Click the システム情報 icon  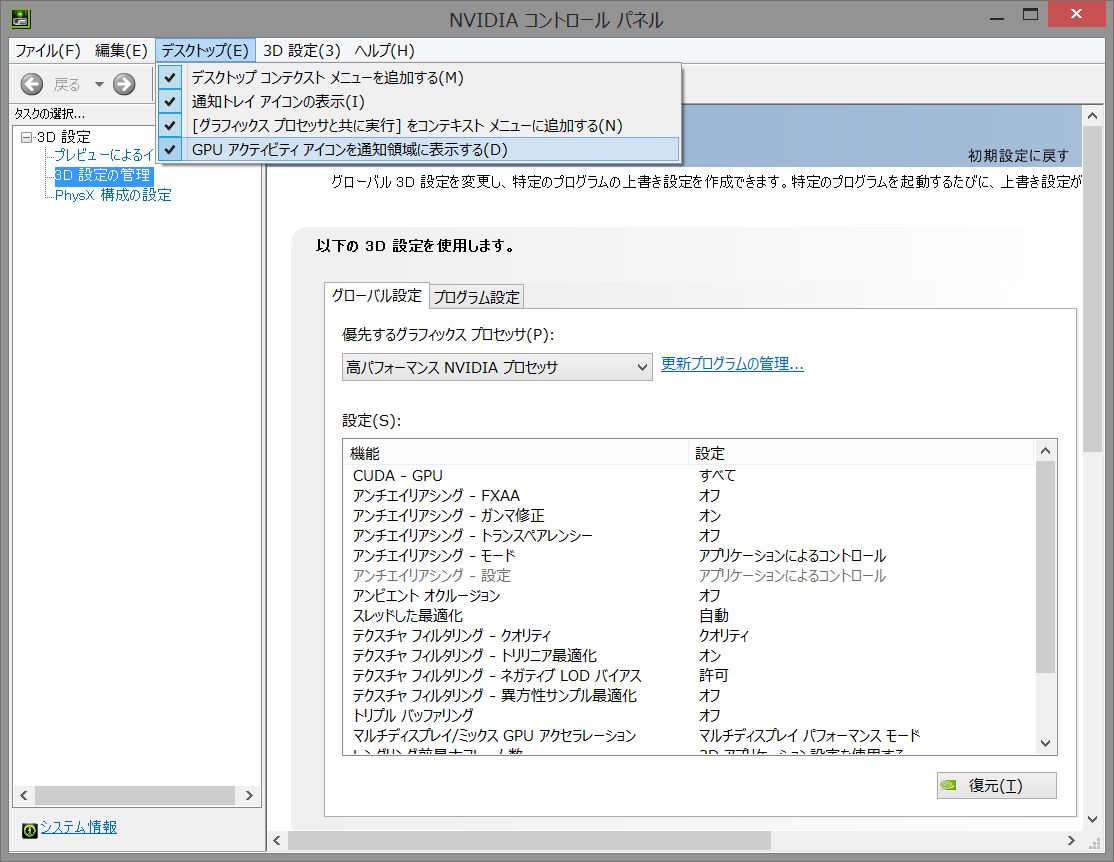[x=29, y=829]
